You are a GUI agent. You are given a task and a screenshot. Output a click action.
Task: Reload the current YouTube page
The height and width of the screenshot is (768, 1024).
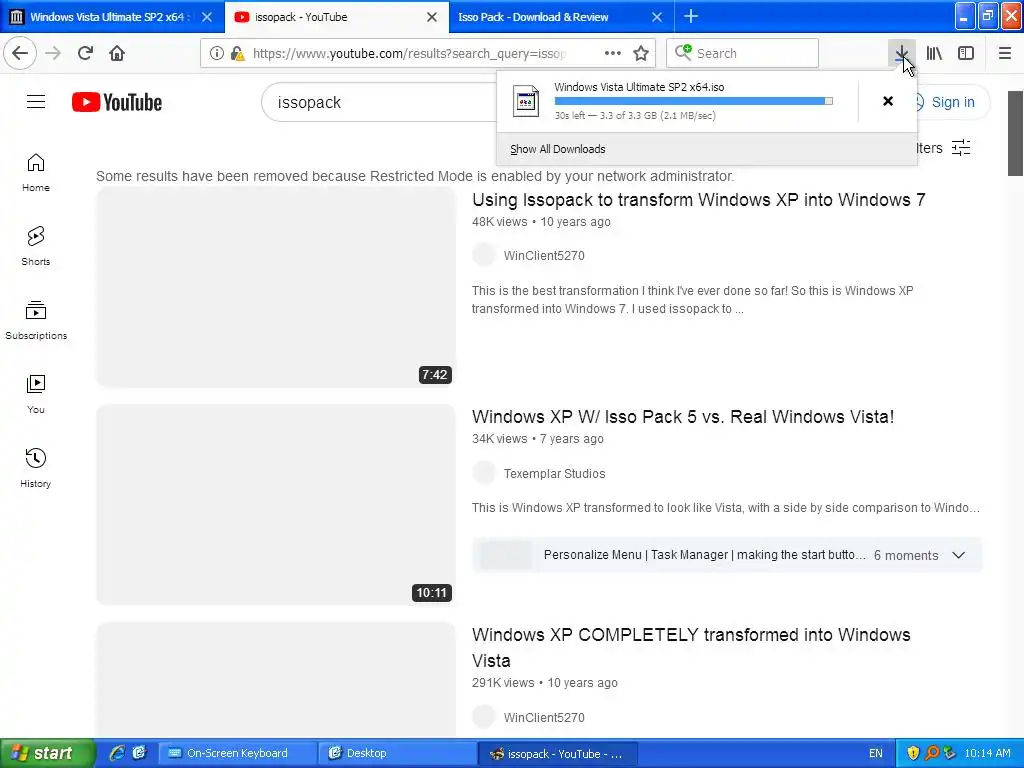point(85,53)
